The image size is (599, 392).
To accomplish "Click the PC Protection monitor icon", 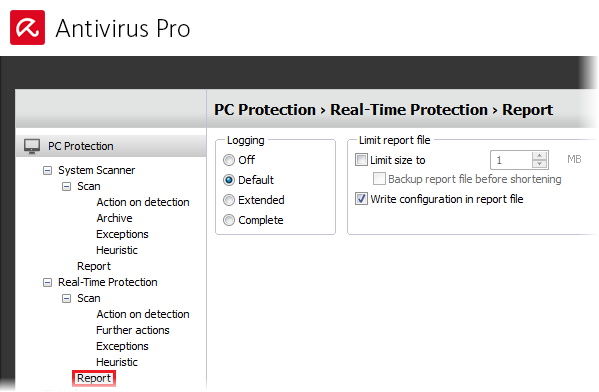I will 32,146.
